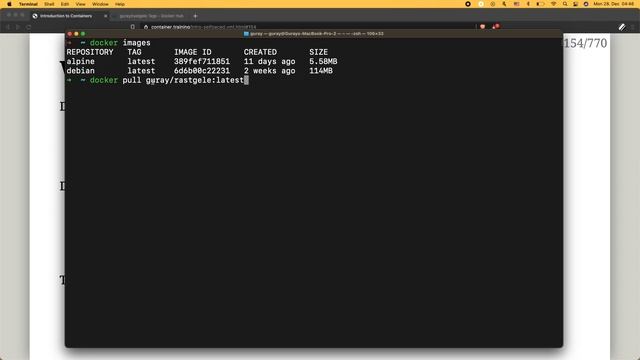
Task: Open the Brave shield icon
Action: (482, 27)
